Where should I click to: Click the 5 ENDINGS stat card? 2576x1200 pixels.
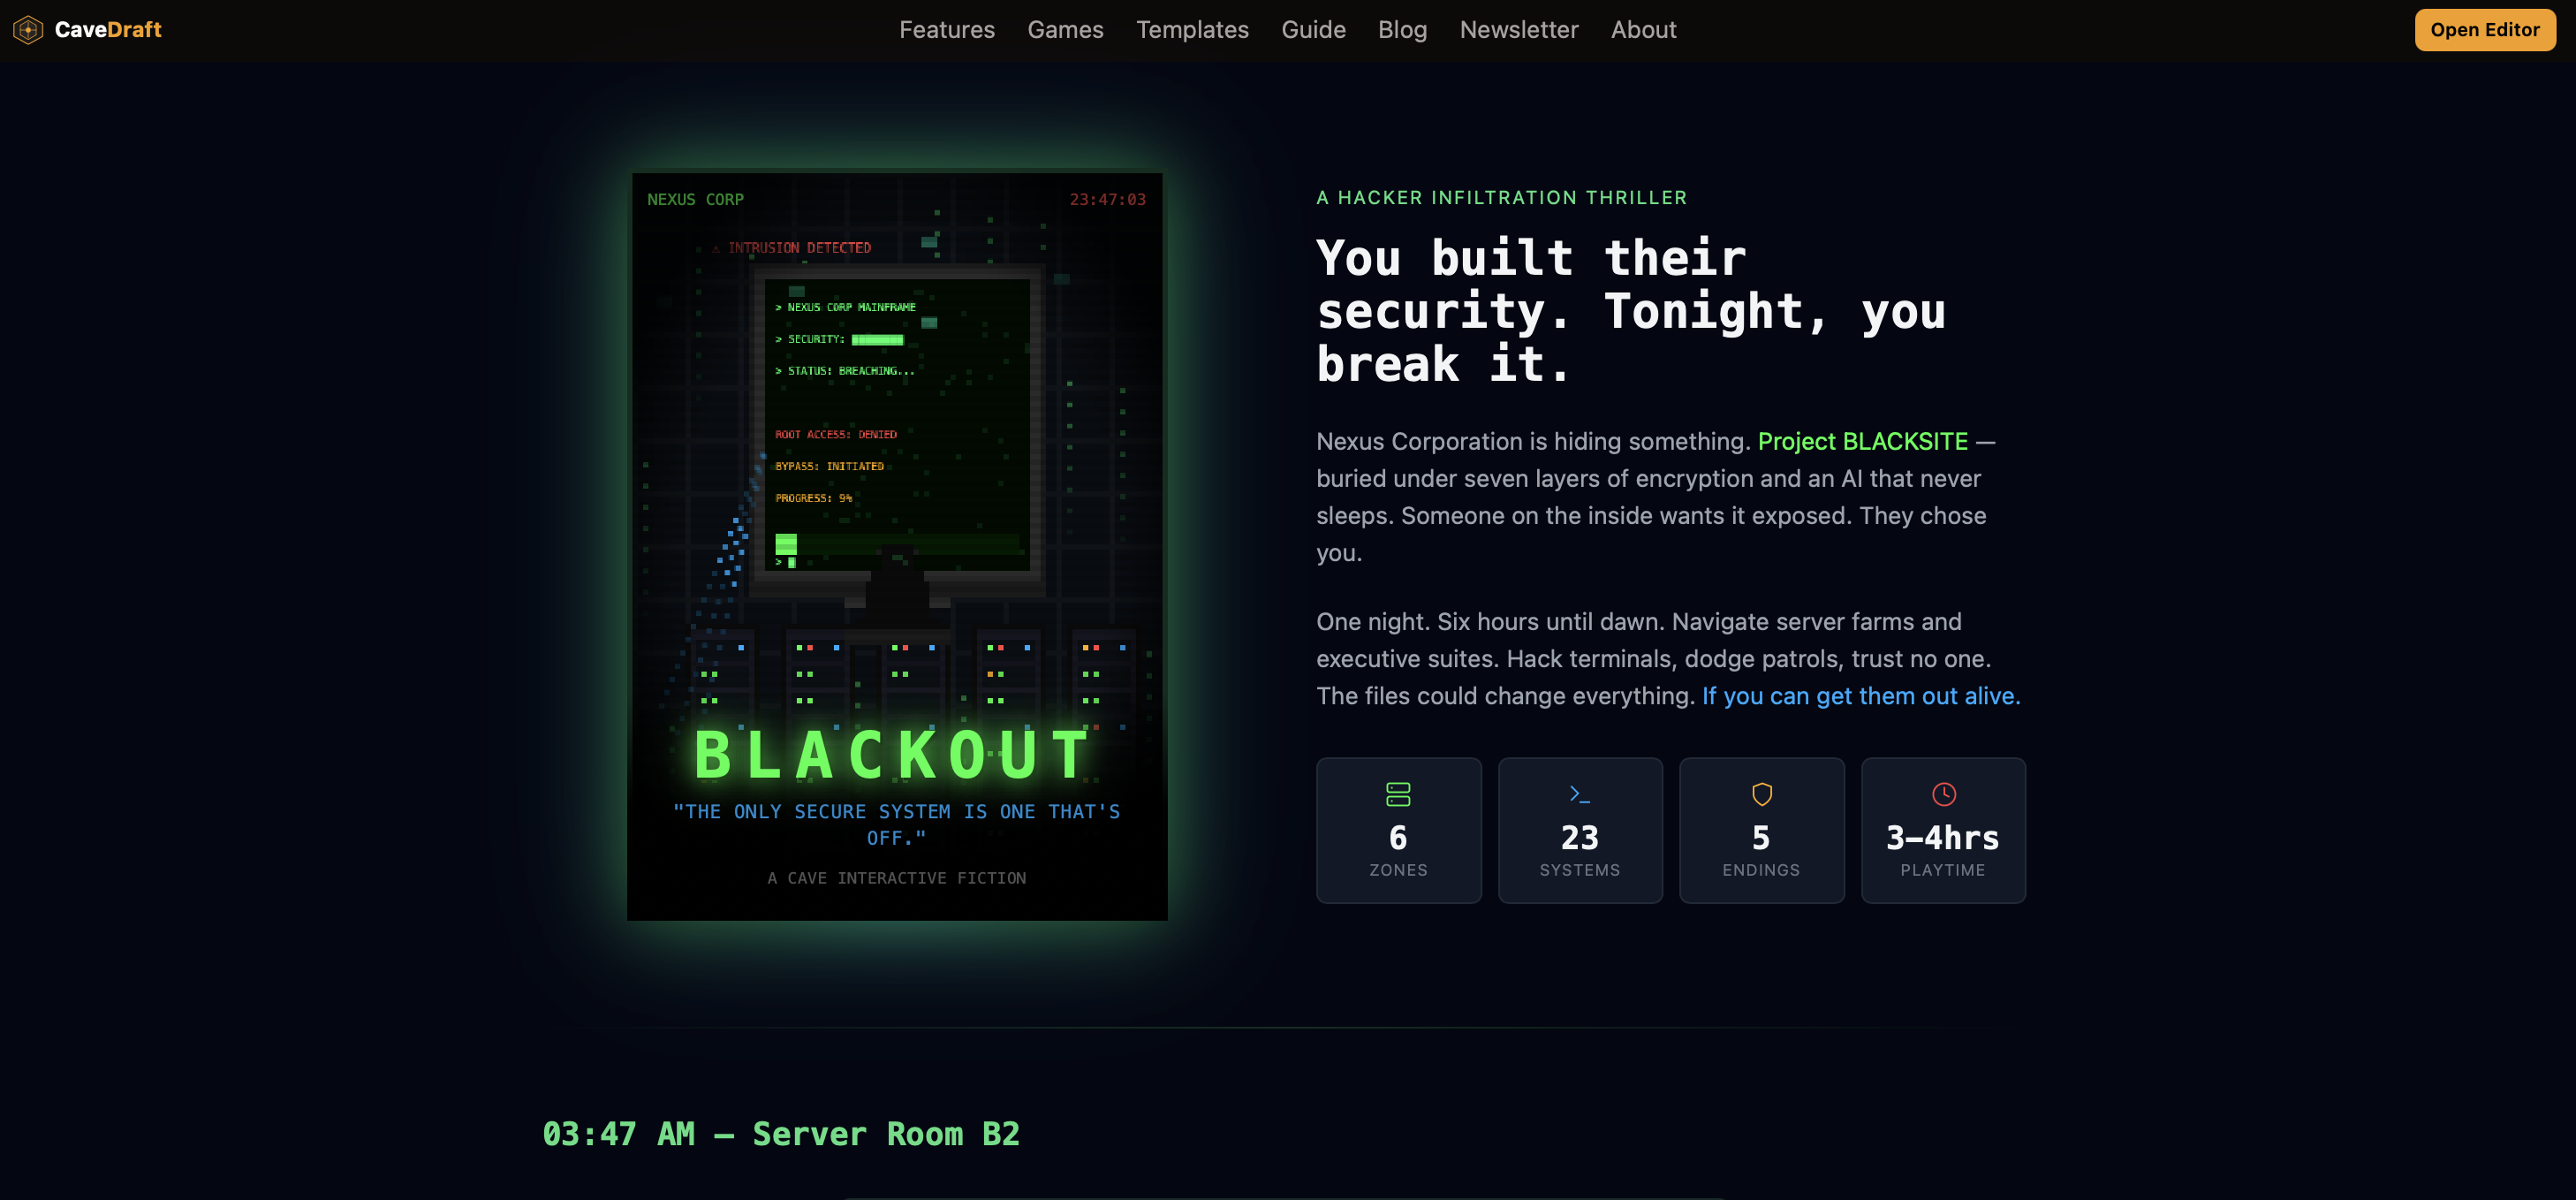point(1761,830)
